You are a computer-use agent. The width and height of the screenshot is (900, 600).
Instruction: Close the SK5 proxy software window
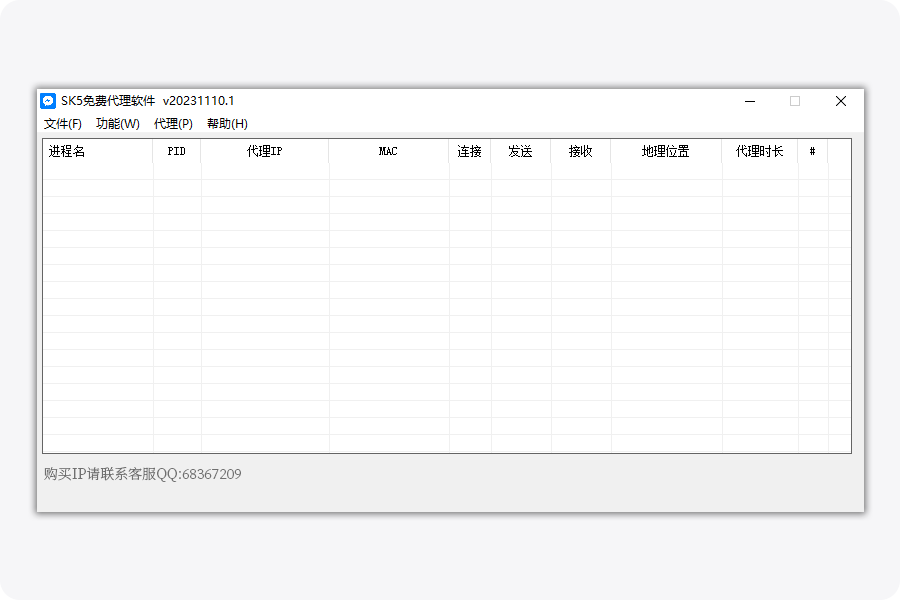point(841,101)
